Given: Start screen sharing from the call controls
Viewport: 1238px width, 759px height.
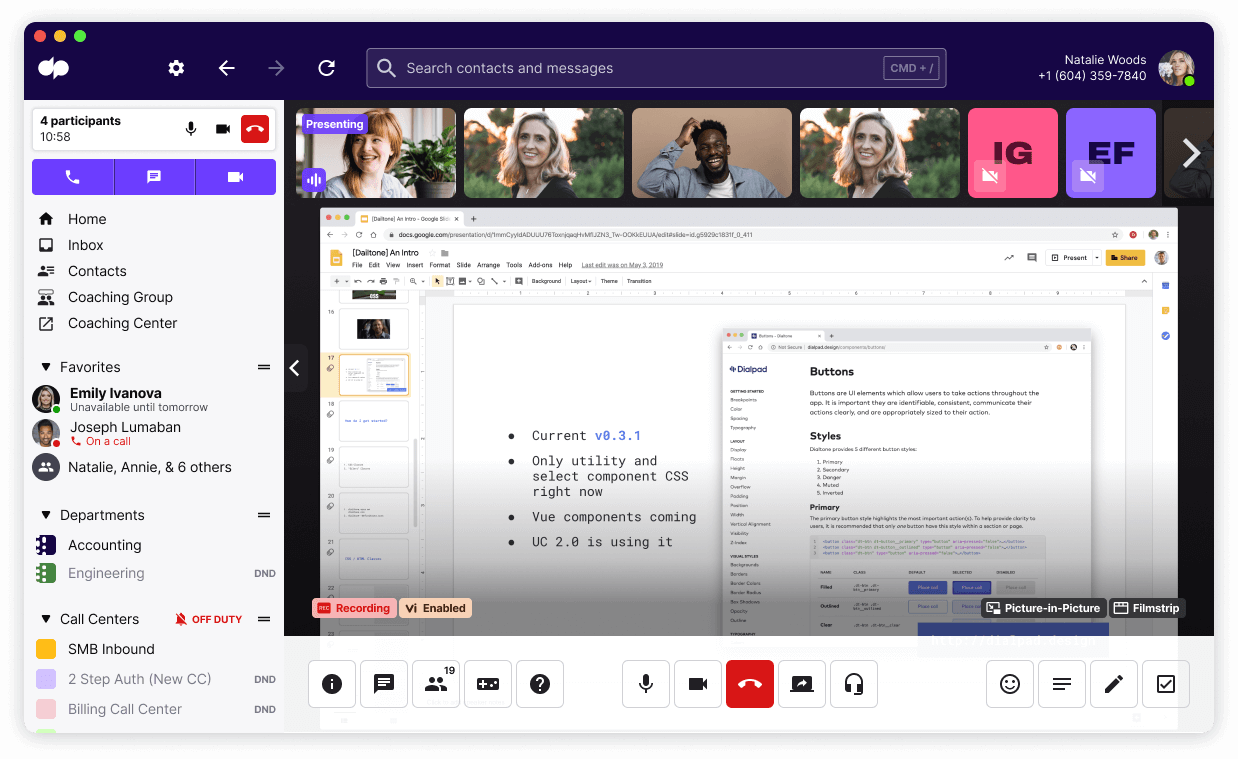Looking at the screenshot, I should [801, 684].
